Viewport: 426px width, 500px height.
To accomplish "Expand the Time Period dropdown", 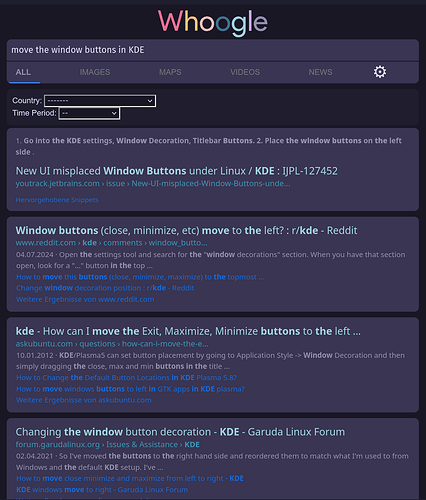I will 89,113.
